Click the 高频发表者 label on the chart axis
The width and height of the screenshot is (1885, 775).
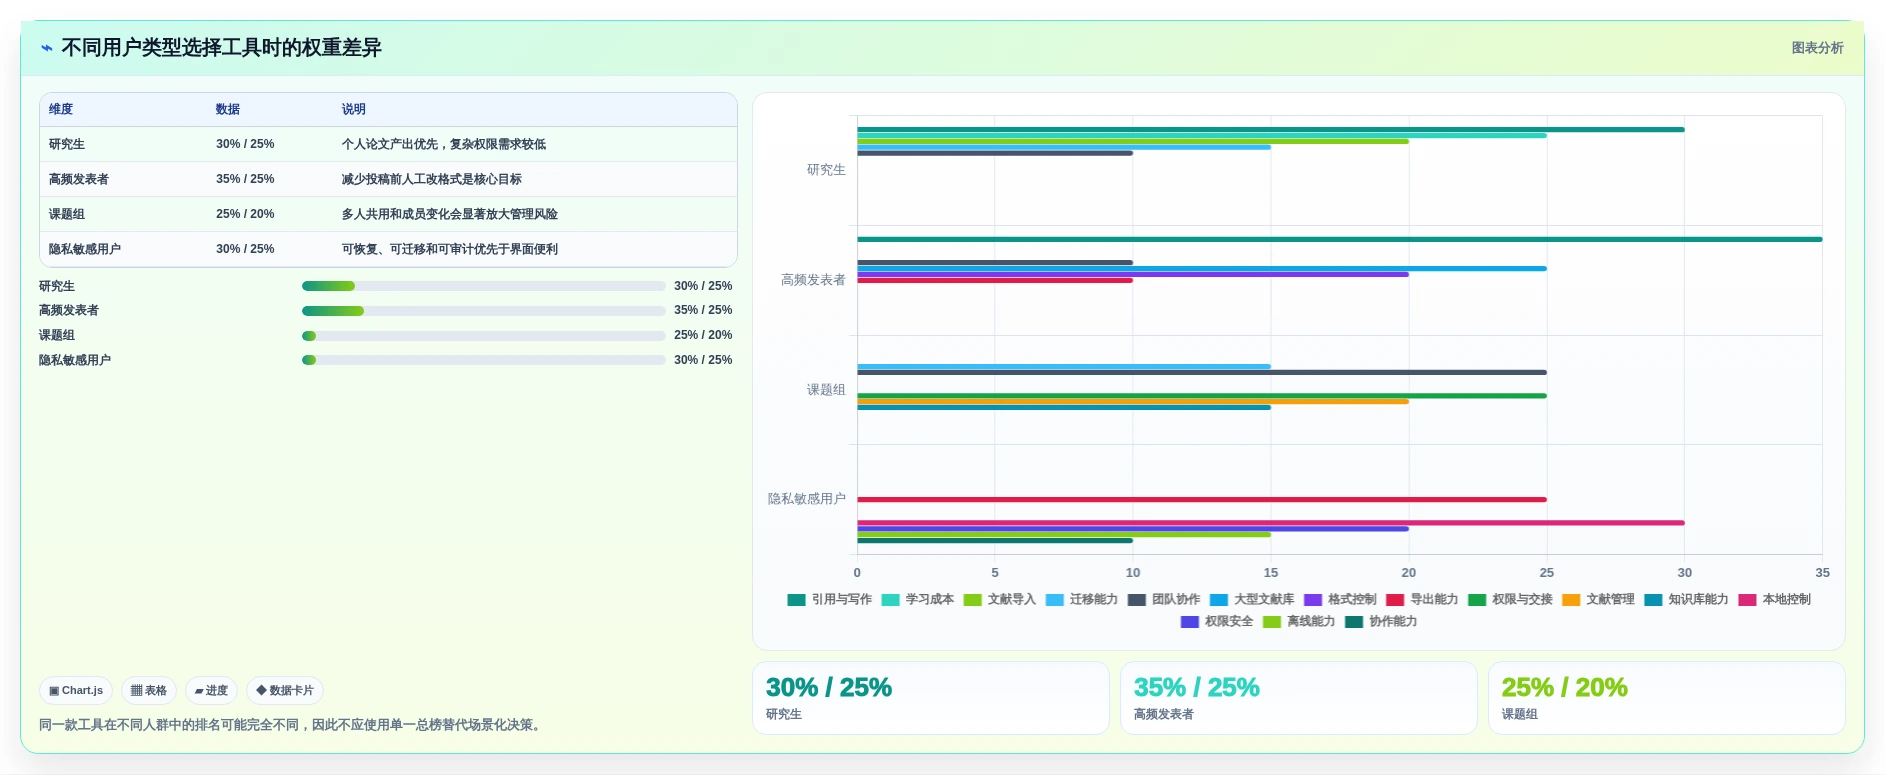coord(813,280)
